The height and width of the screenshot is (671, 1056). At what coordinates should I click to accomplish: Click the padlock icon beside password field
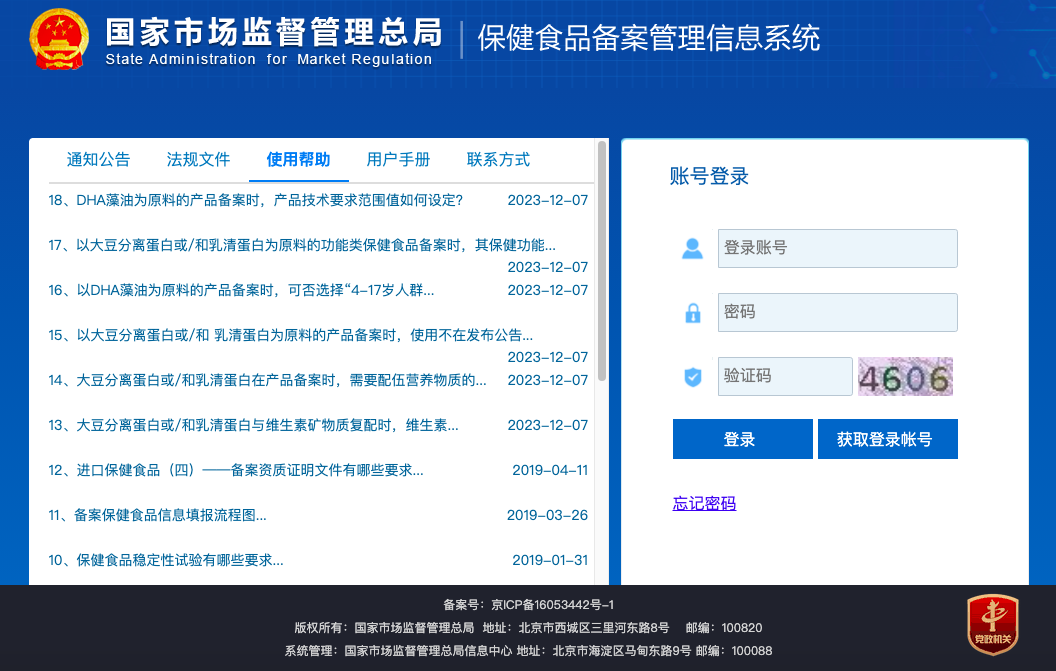tap(692, 313)
